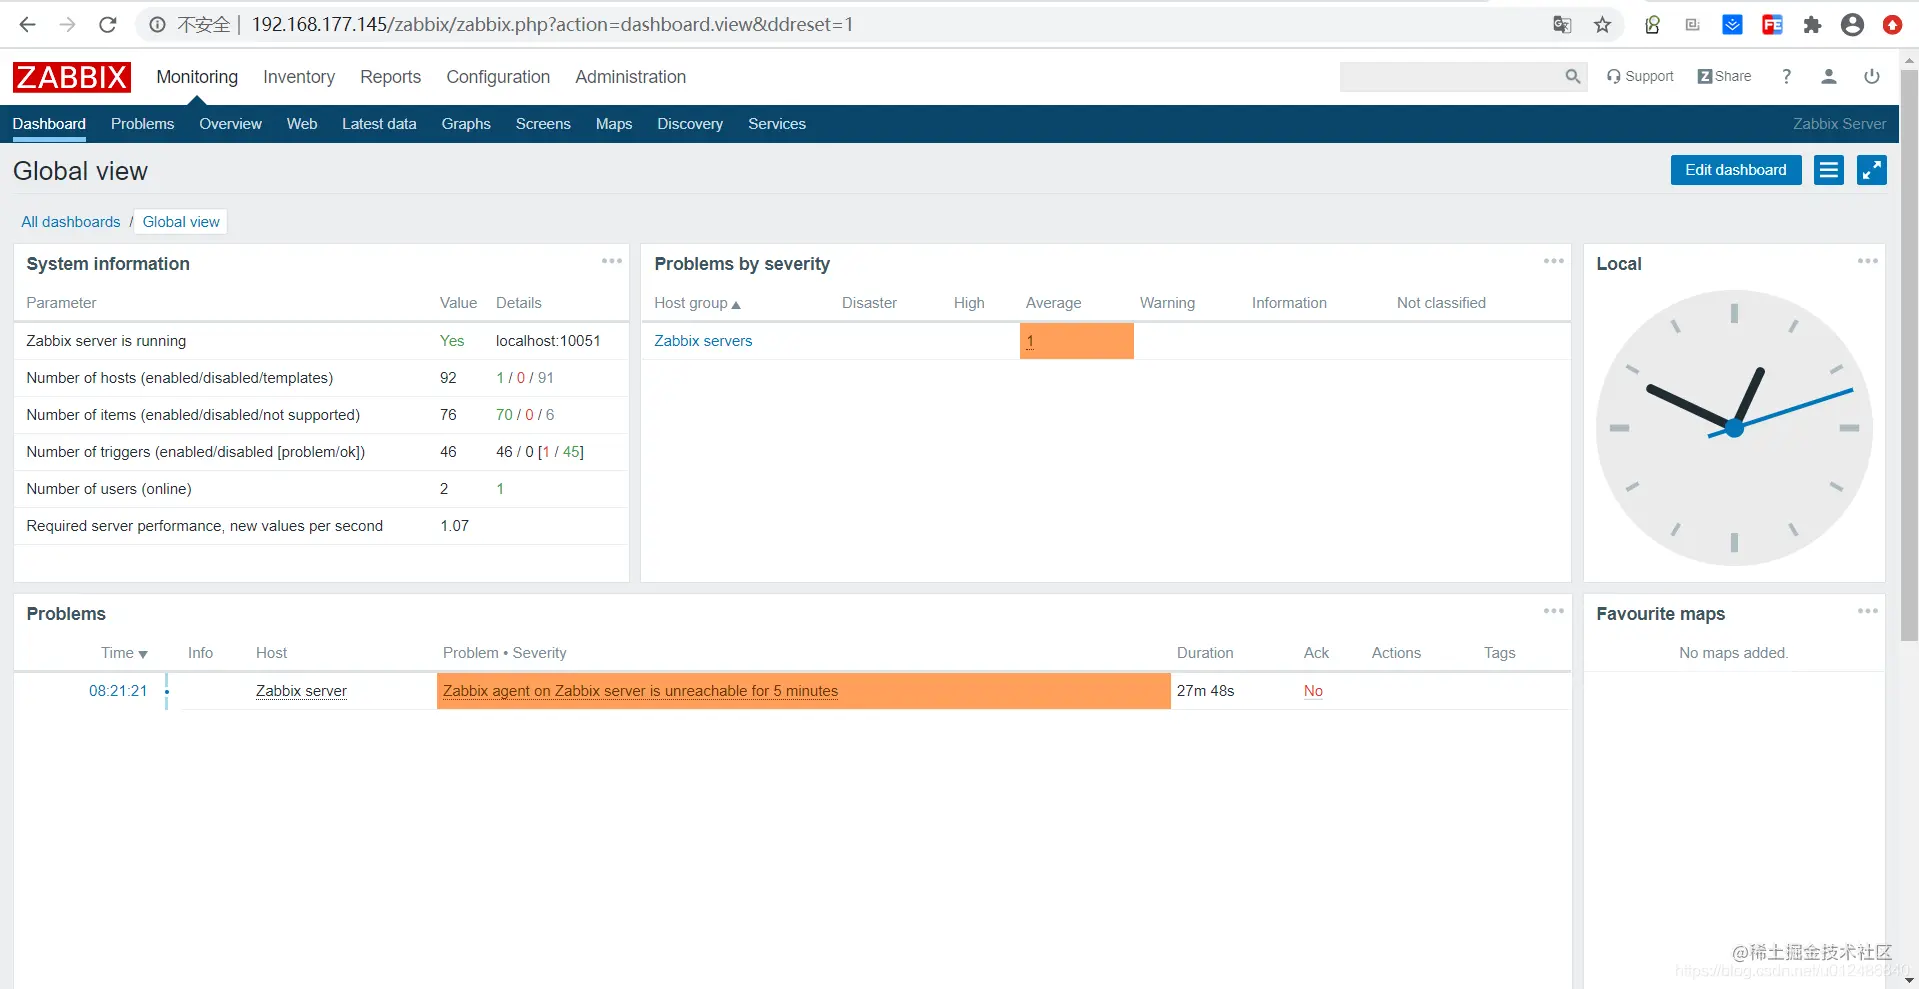
Task: Switch to the Services tab
Action: pos(777,124)
